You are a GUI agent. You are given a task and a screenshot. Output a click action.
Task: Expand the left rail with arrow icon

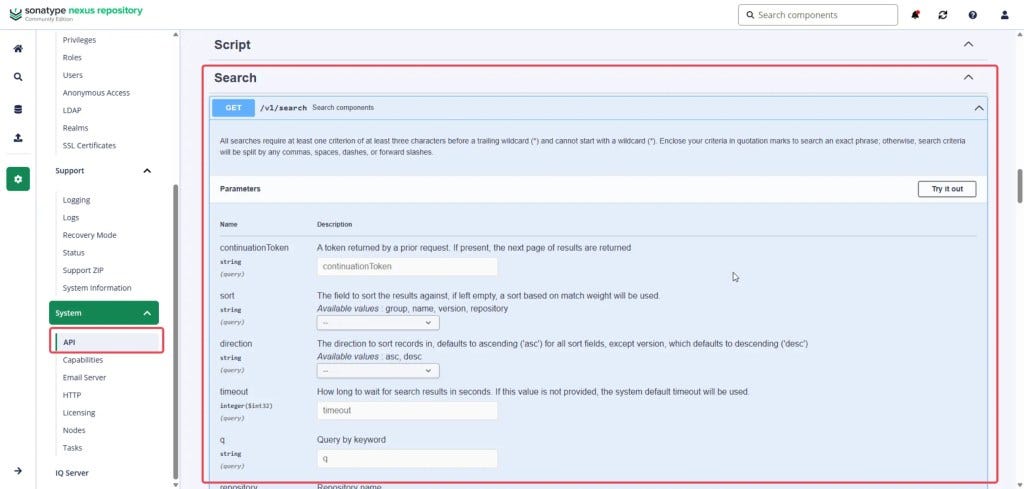click(18, 471)
